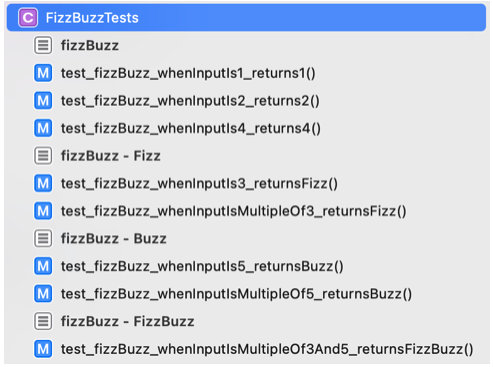Image resolution: width=493 pixels, height=367 pixels.
Task: Click the mark icon next to fizzBuzz - Fizz
Action: tap(43, 156)
